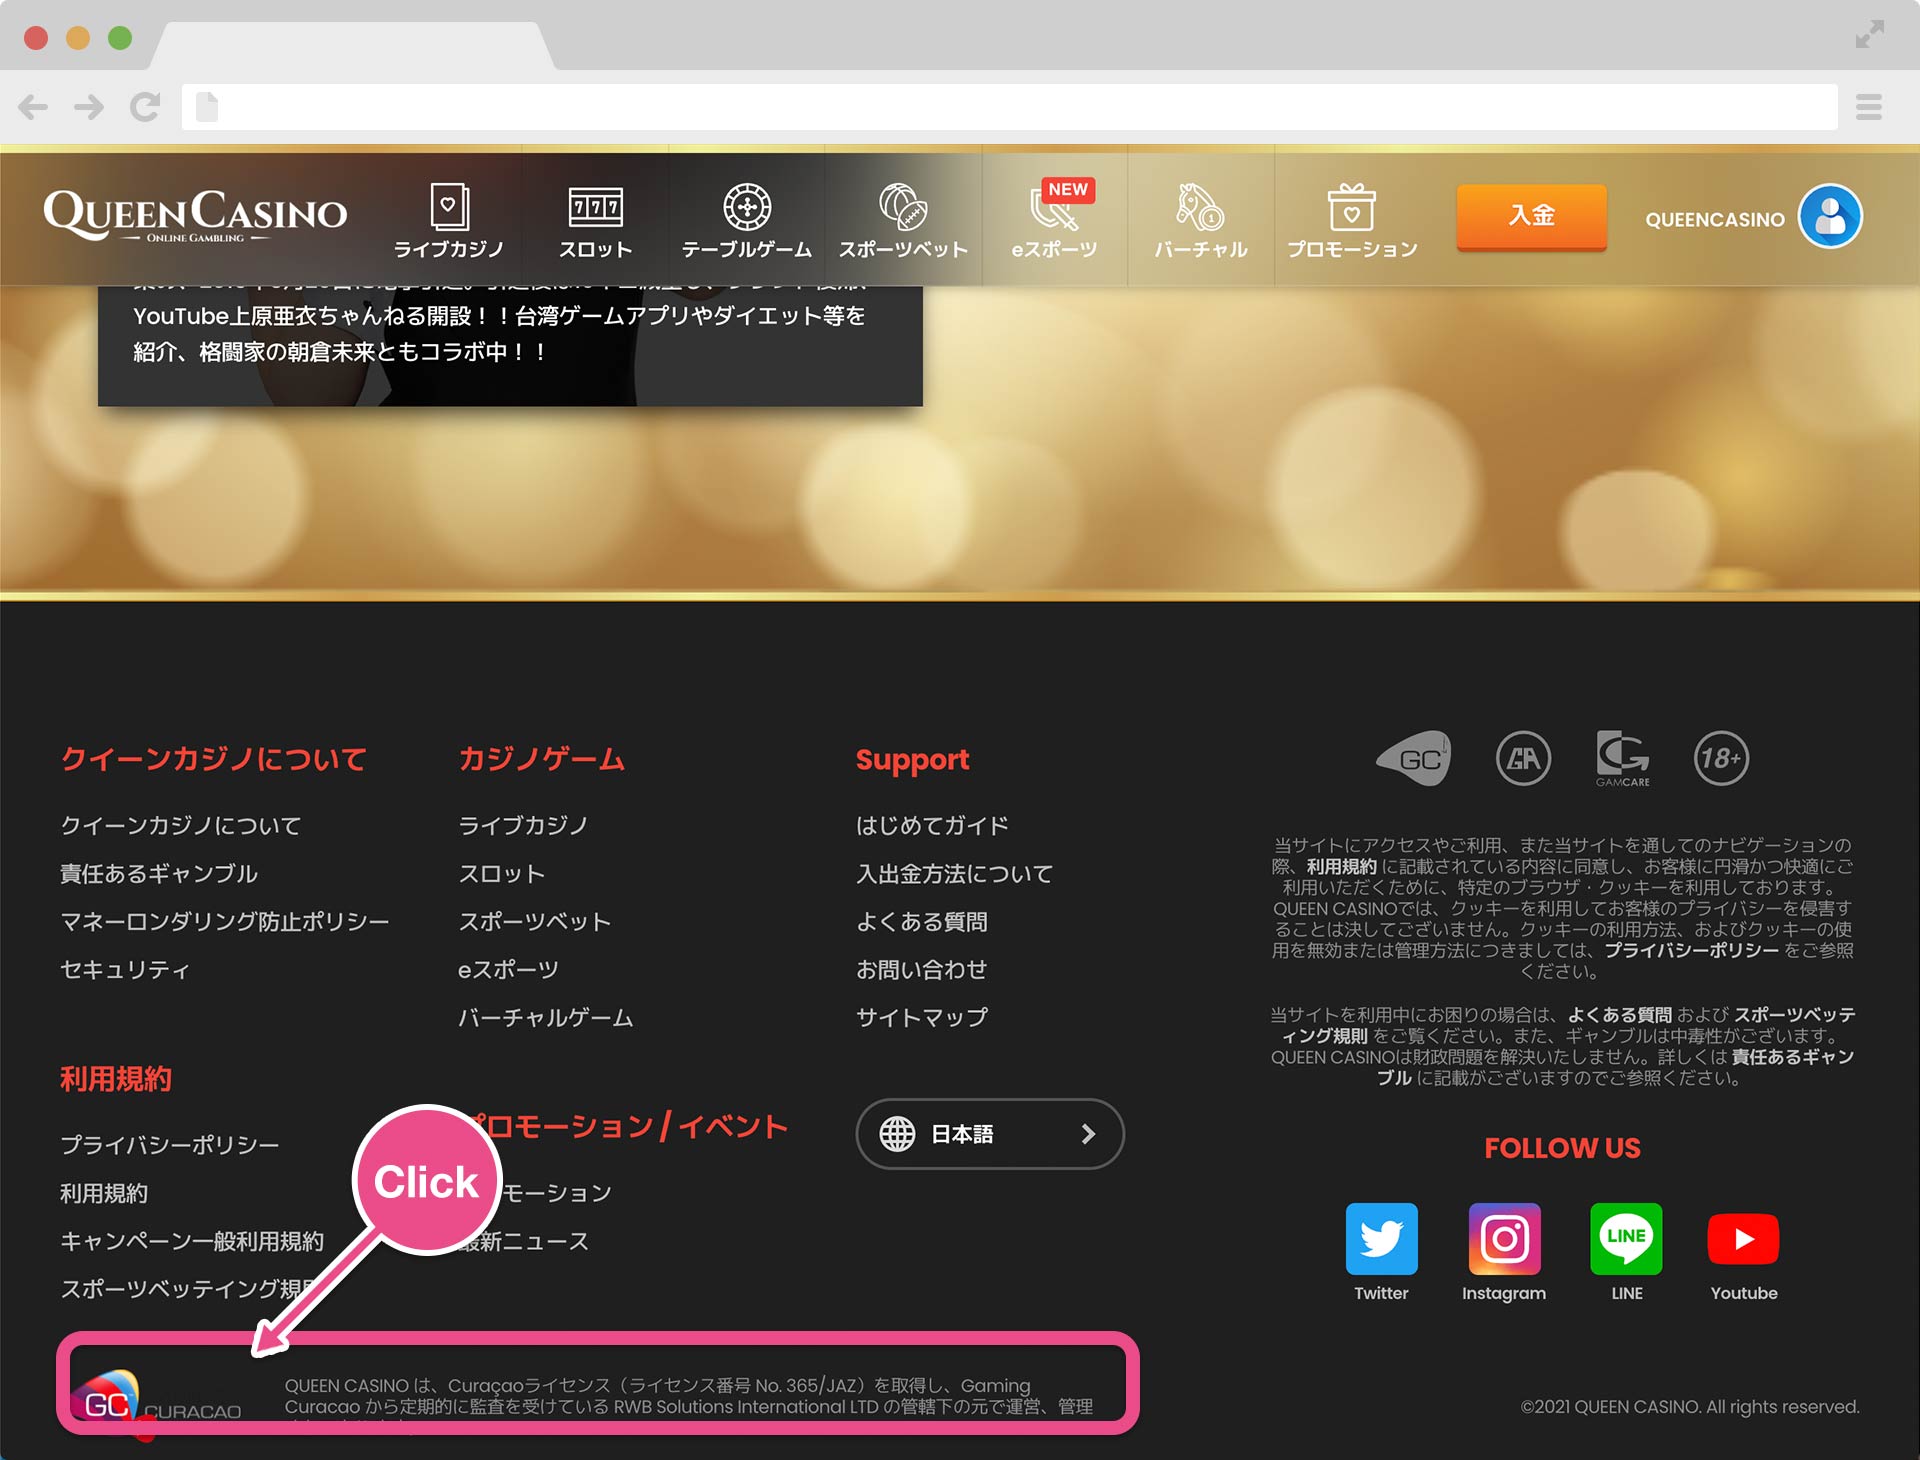The image size is (1920, 1460).
Task: Expand the 日本語 language selector chevron
Action: [1089, 1134]
